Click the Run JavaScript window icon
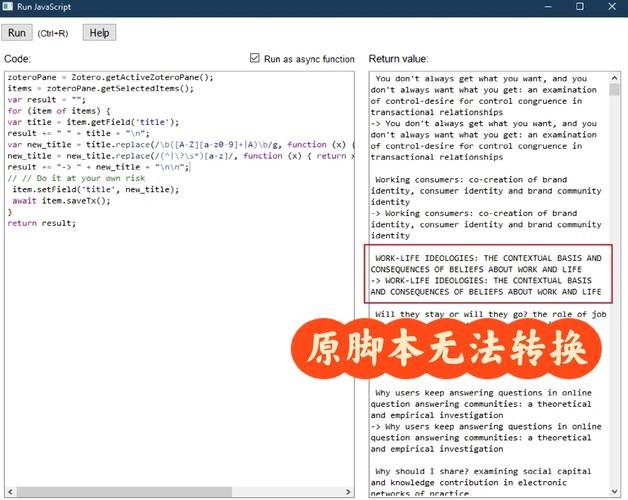Viewport: 628px width, 500px height. click(8, 7)
